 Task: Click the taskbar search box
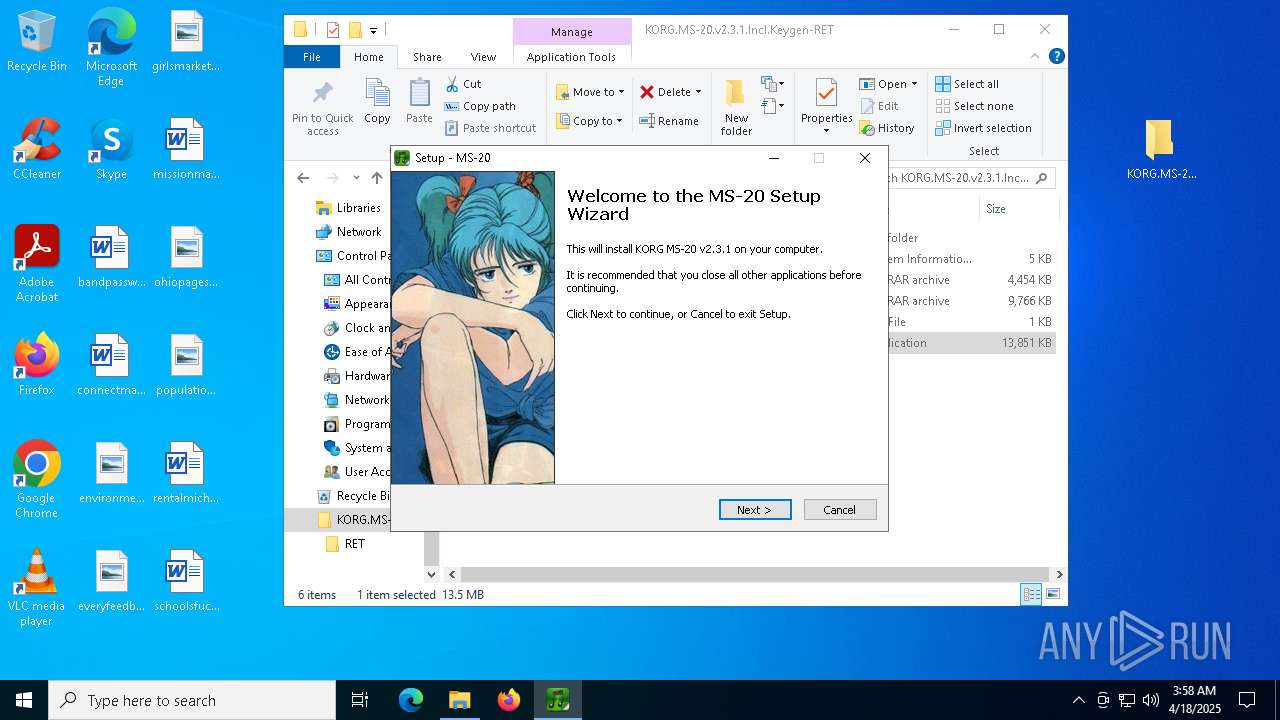[x=192, y=700]
